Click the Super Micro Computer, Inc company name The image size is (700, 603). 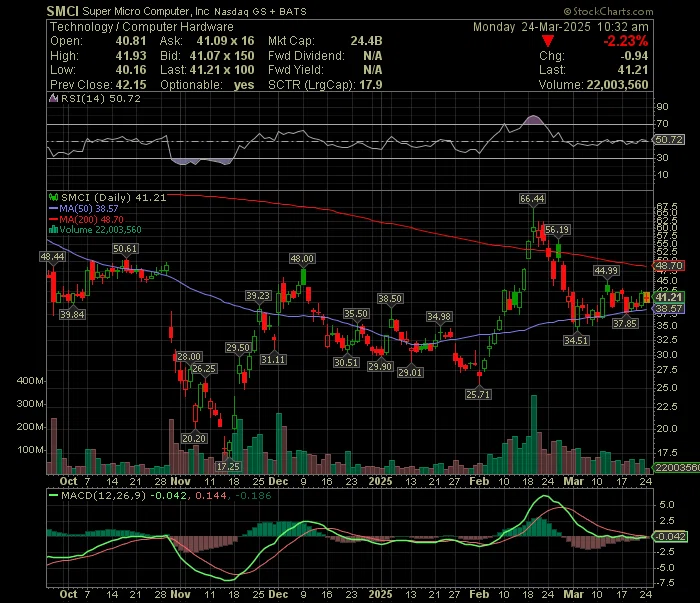pyautogui.click(x=146, y=12)
